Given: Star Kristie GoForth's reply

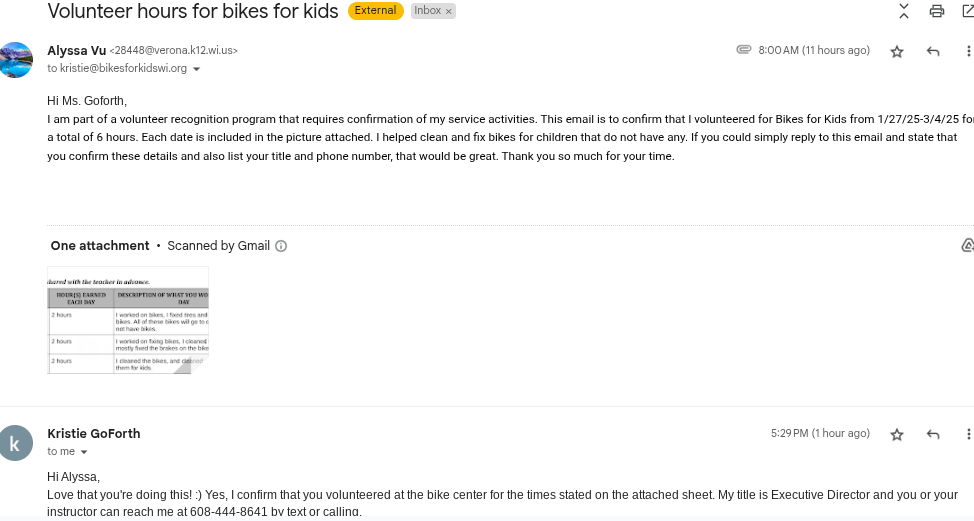Looking at the screenshot, I should point(897,434).
